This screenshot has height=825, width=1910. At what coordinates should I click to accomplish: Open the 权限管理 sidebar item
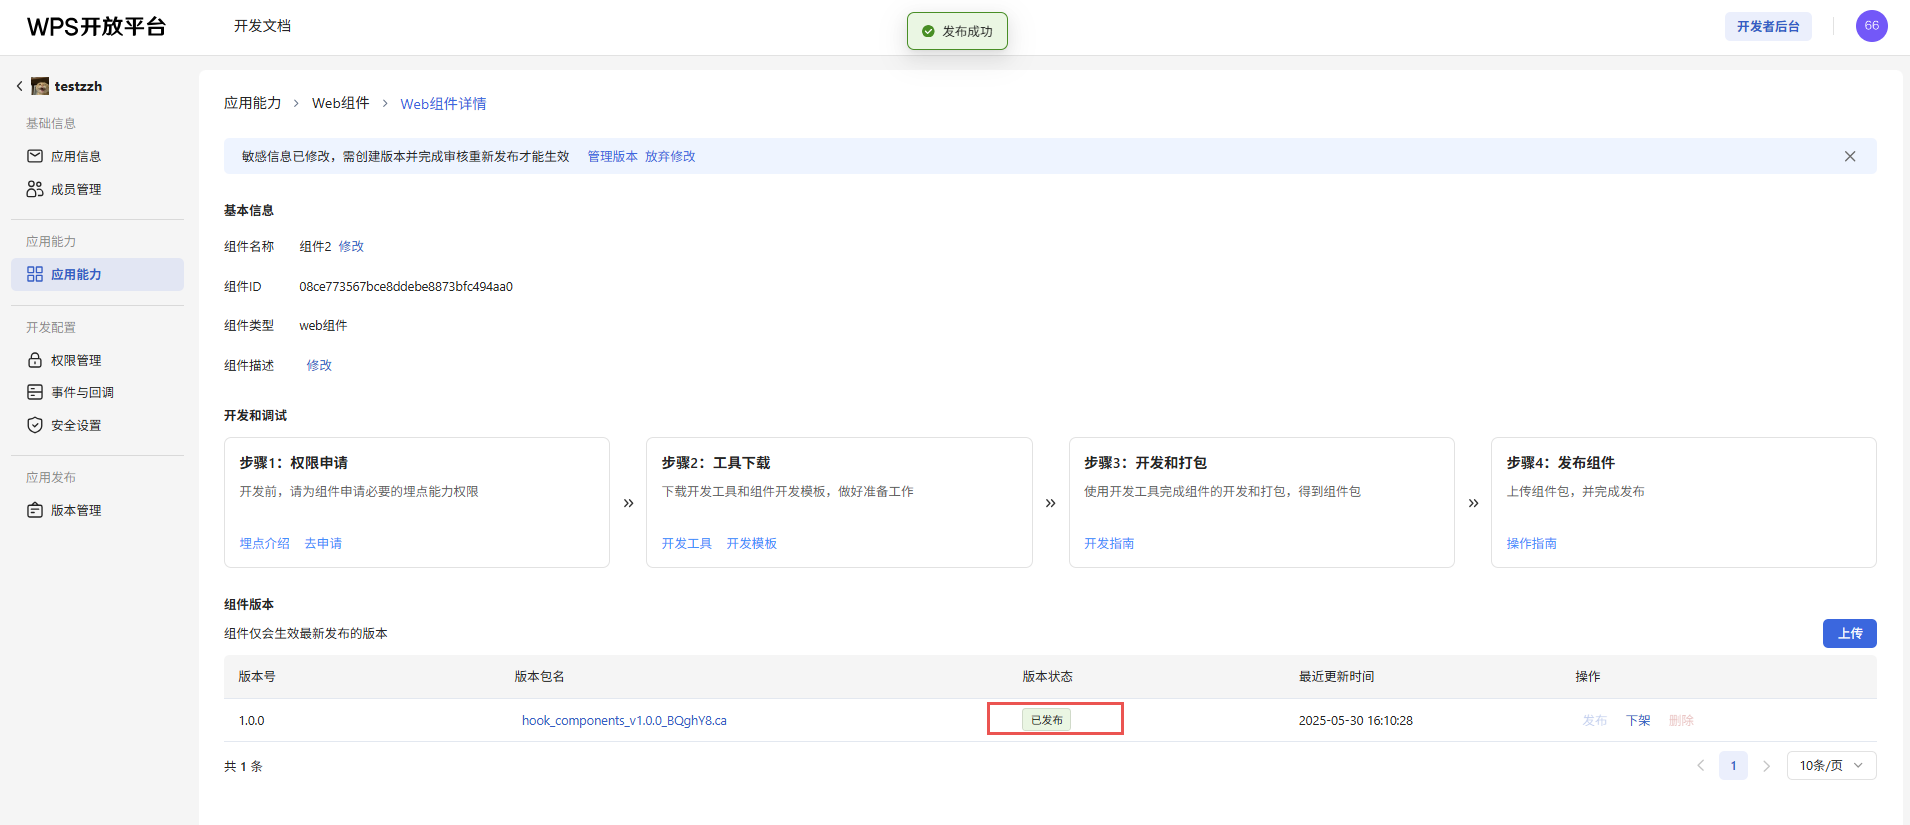(97, 360)
